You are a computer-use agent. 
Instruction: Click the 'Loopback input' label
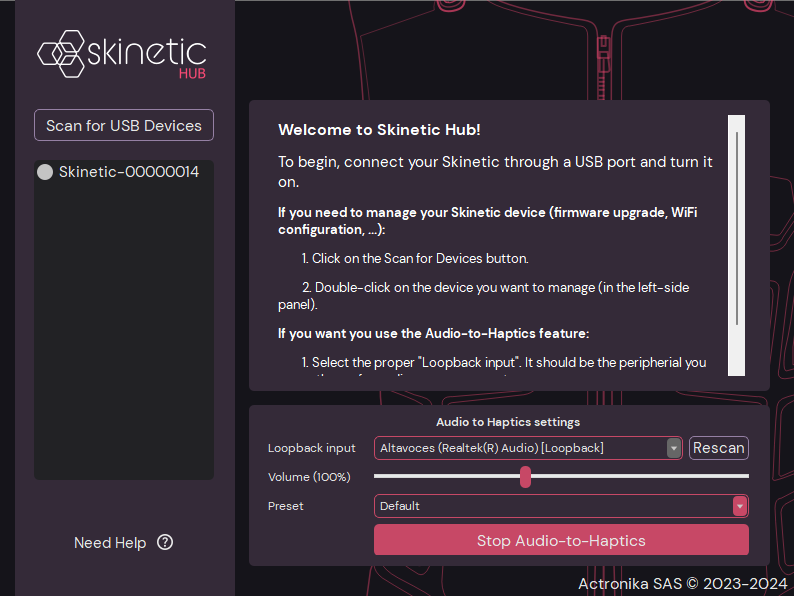311,448
